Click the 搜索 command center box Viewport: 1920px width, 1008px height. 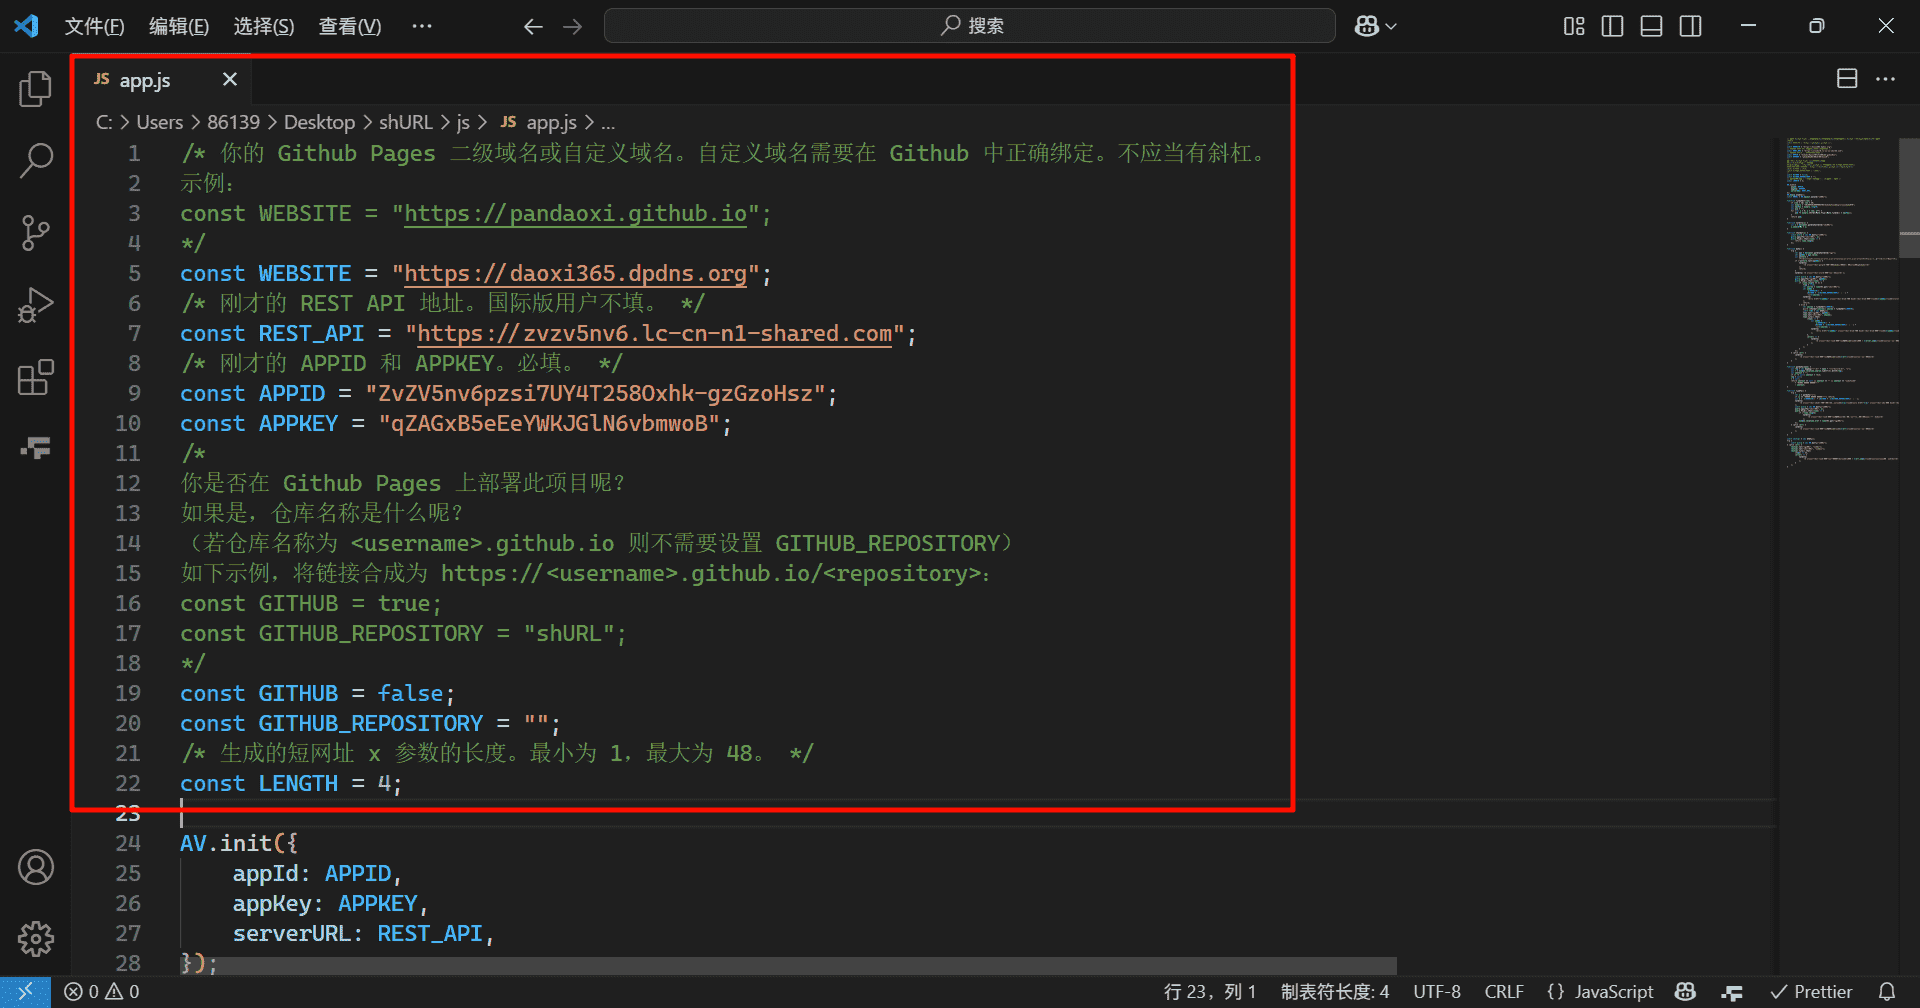969,26
